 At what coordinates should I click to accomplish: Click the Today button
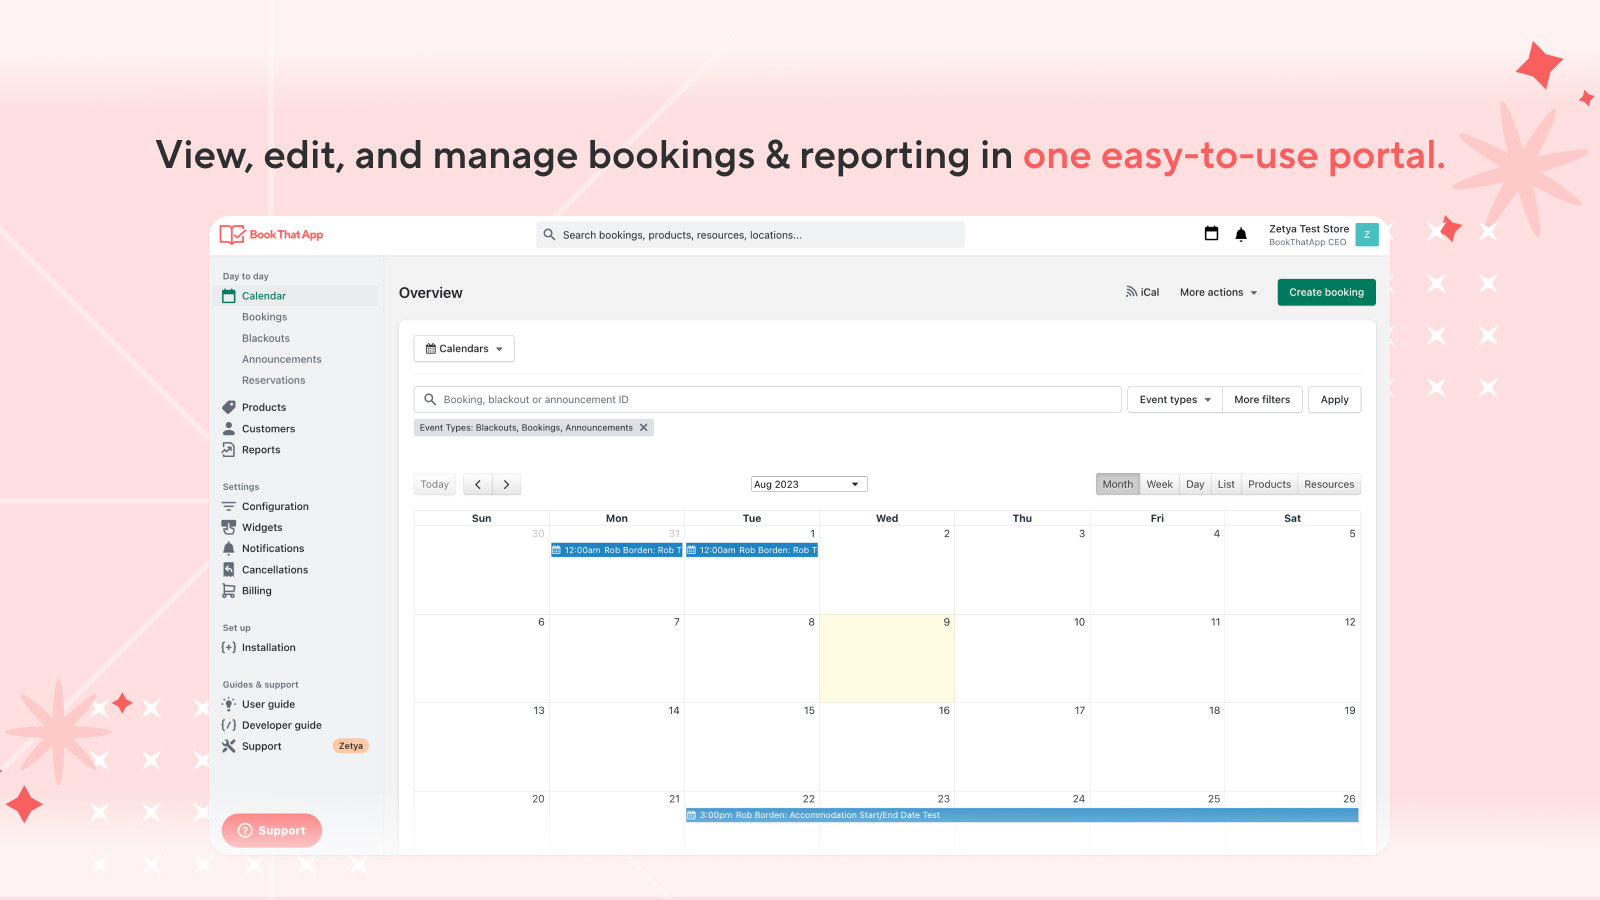tap(435, 485)
